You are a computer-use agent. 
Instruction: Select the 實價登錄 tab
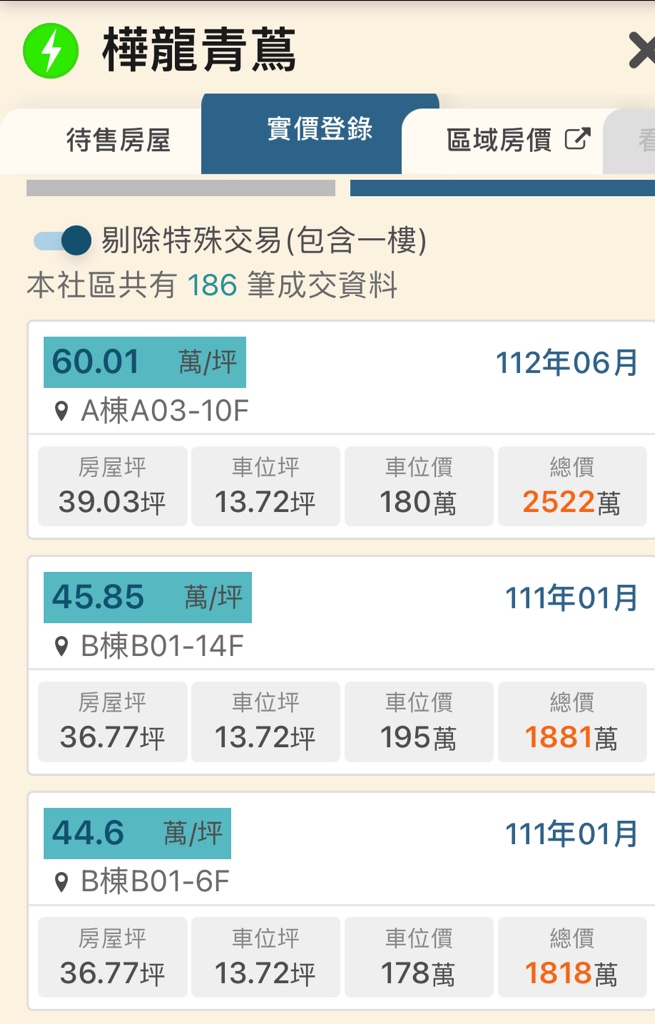319,129
